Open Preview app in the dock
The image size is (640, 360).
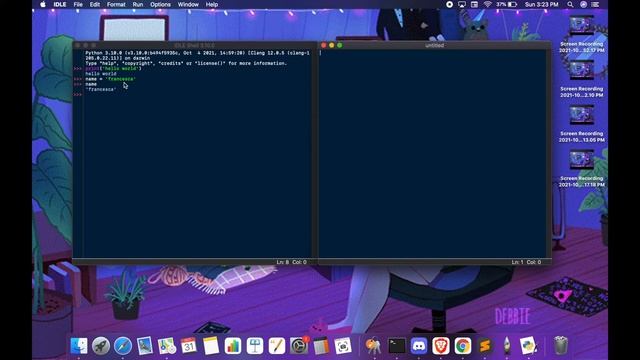pos(145,346)
